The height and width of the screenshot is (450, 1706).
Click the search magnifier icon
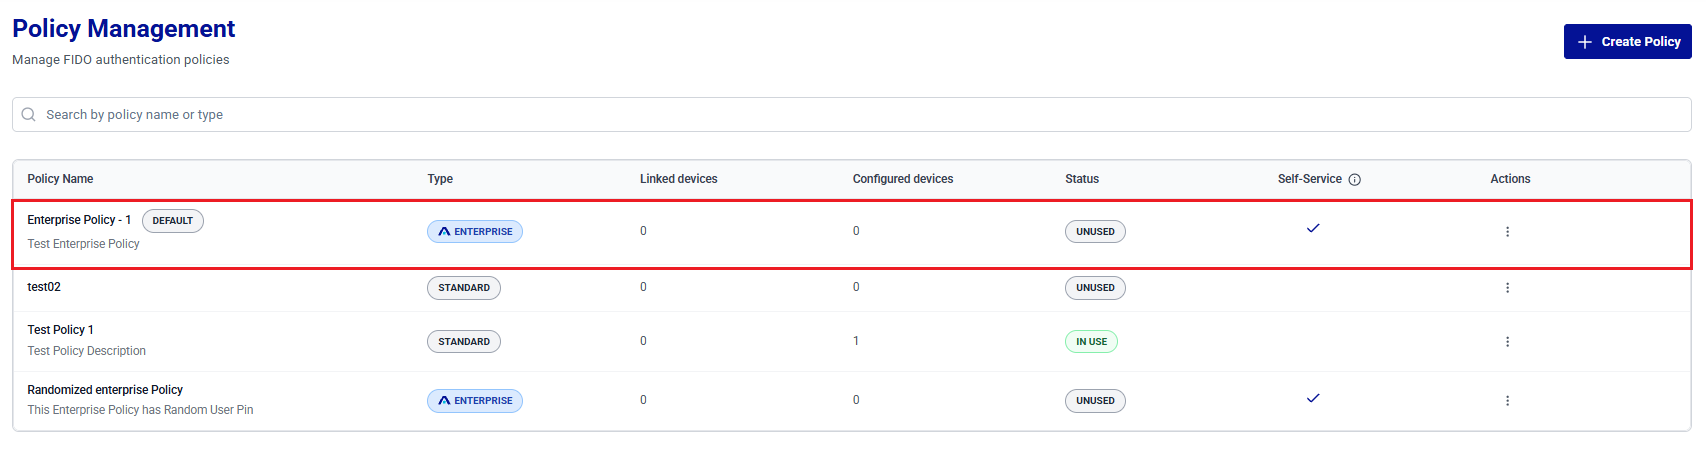tap(29, 115)
